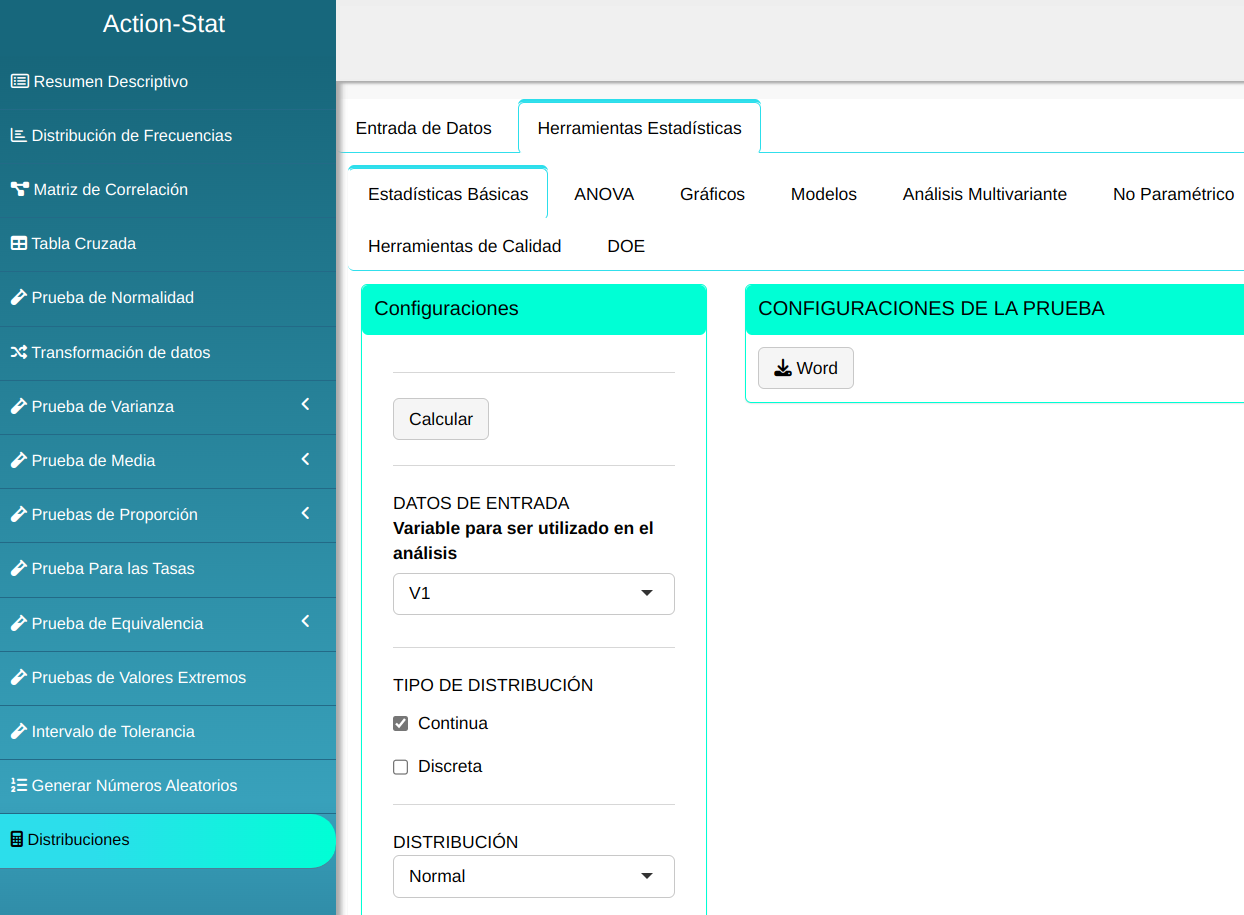Click the Tabla Cruzada table icon
The height and width of the screenshot is (915, 1244).
pyautogui.click(x=18, y=243)
